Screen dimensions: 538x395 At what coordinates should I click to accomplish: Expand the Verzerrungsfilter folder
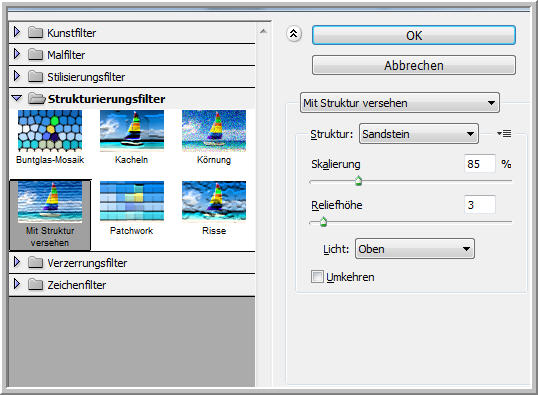pos(16,263)
